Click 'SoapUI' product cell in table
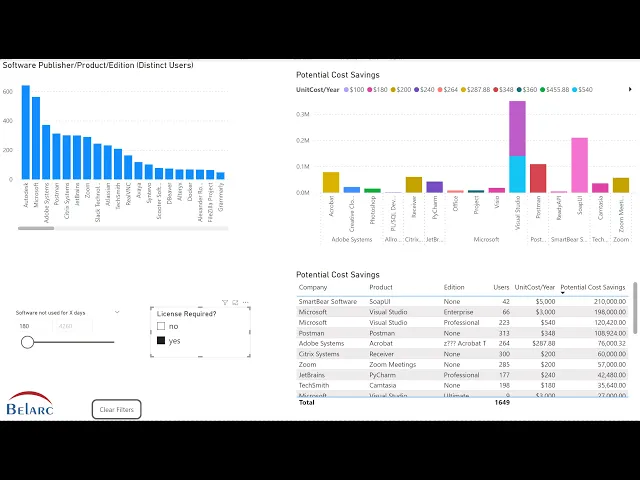The height and width of the screenshot is (480, 640). (380, 302)
